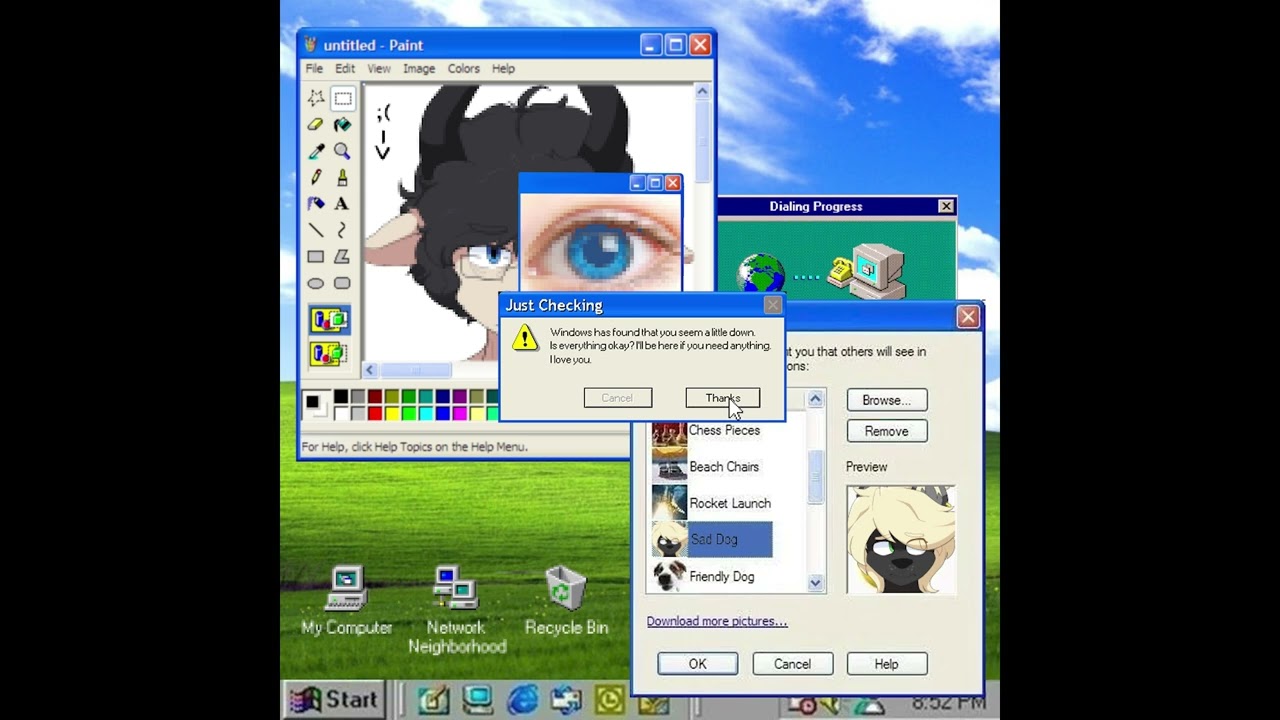Screen dimensions: 1280x720
Task: Activate the Magnifier tool in Paint
Action: click(x=342, y=151)
